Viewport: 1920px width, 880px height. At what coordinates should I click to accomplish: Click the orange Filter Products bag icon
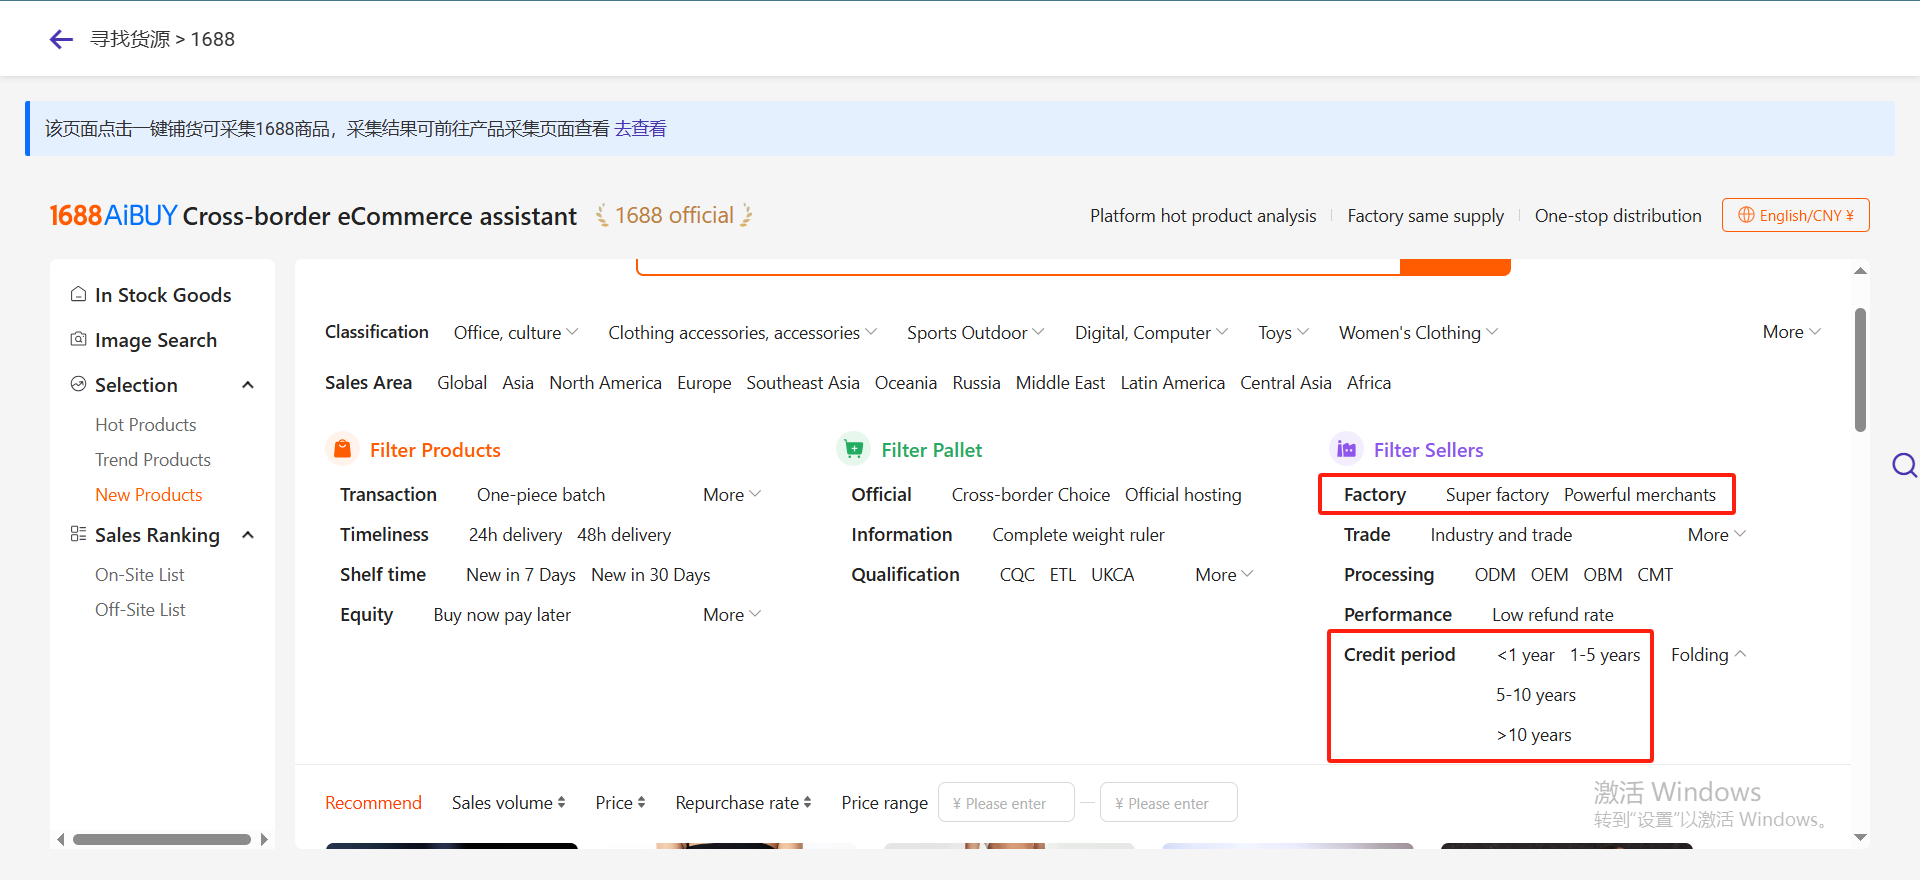(342, 450)
